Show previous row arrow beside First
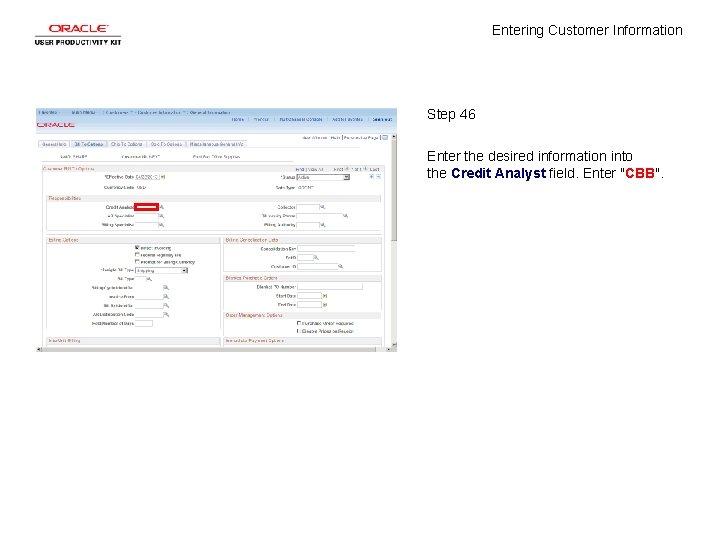This screenshot has height=540, width=720. 347,169
